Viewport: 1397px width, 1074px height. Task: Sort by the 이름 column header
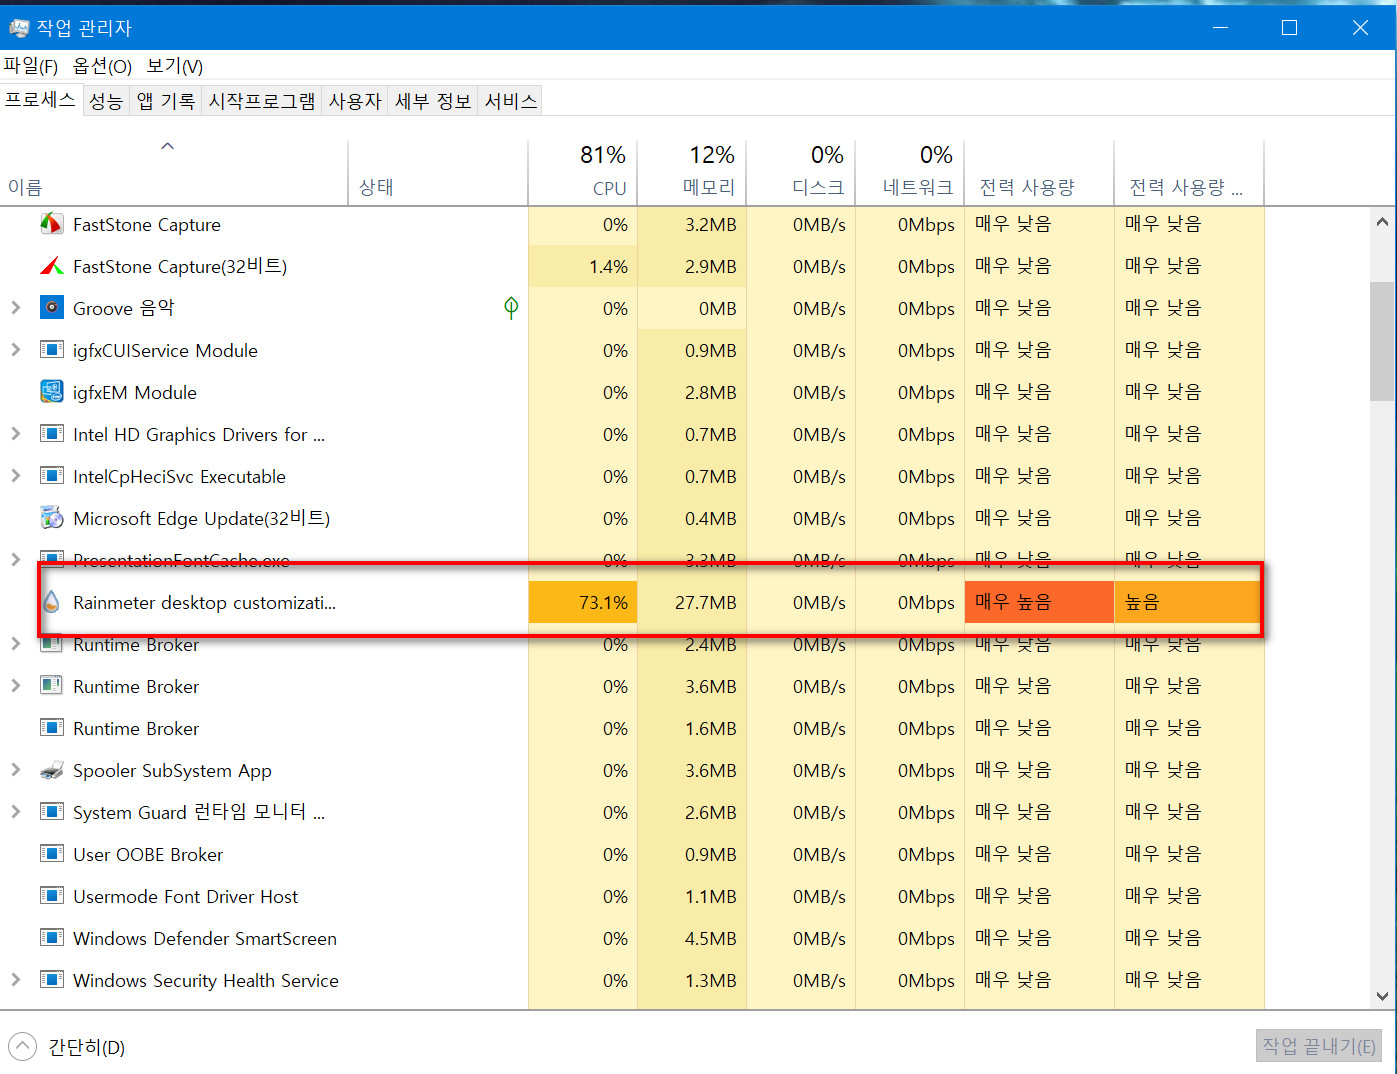[174, 173]
